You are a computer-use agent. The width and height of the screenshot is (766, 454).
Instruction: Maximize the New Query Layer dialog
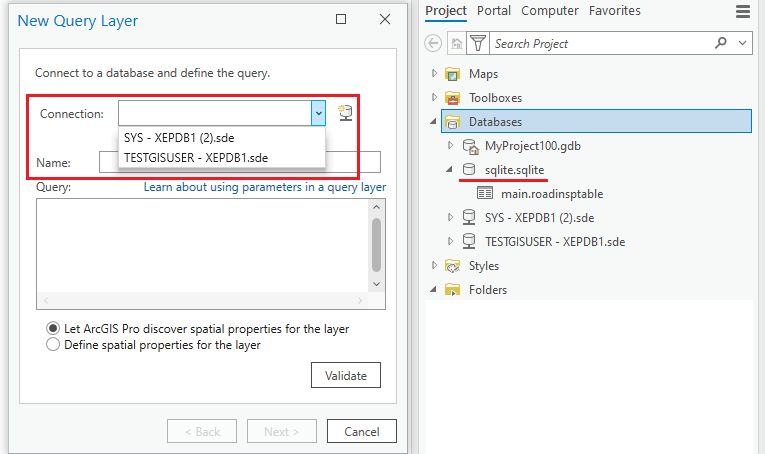[341, 19]
